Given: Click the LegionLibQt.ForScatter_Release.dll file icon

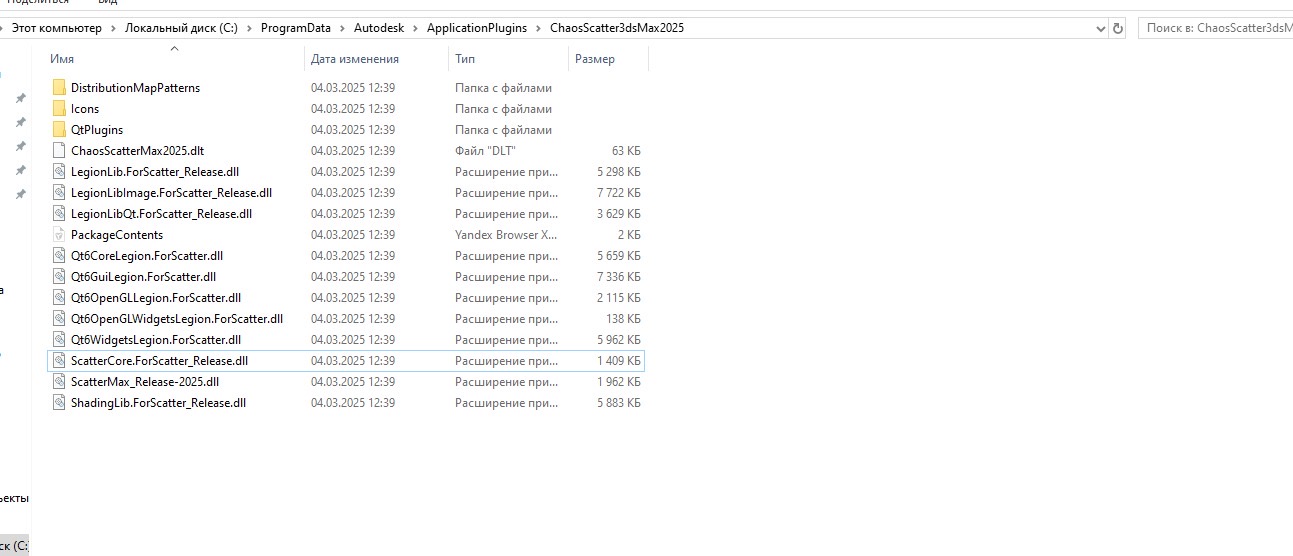Looking at the screenshot, I should tap(59, 214).
